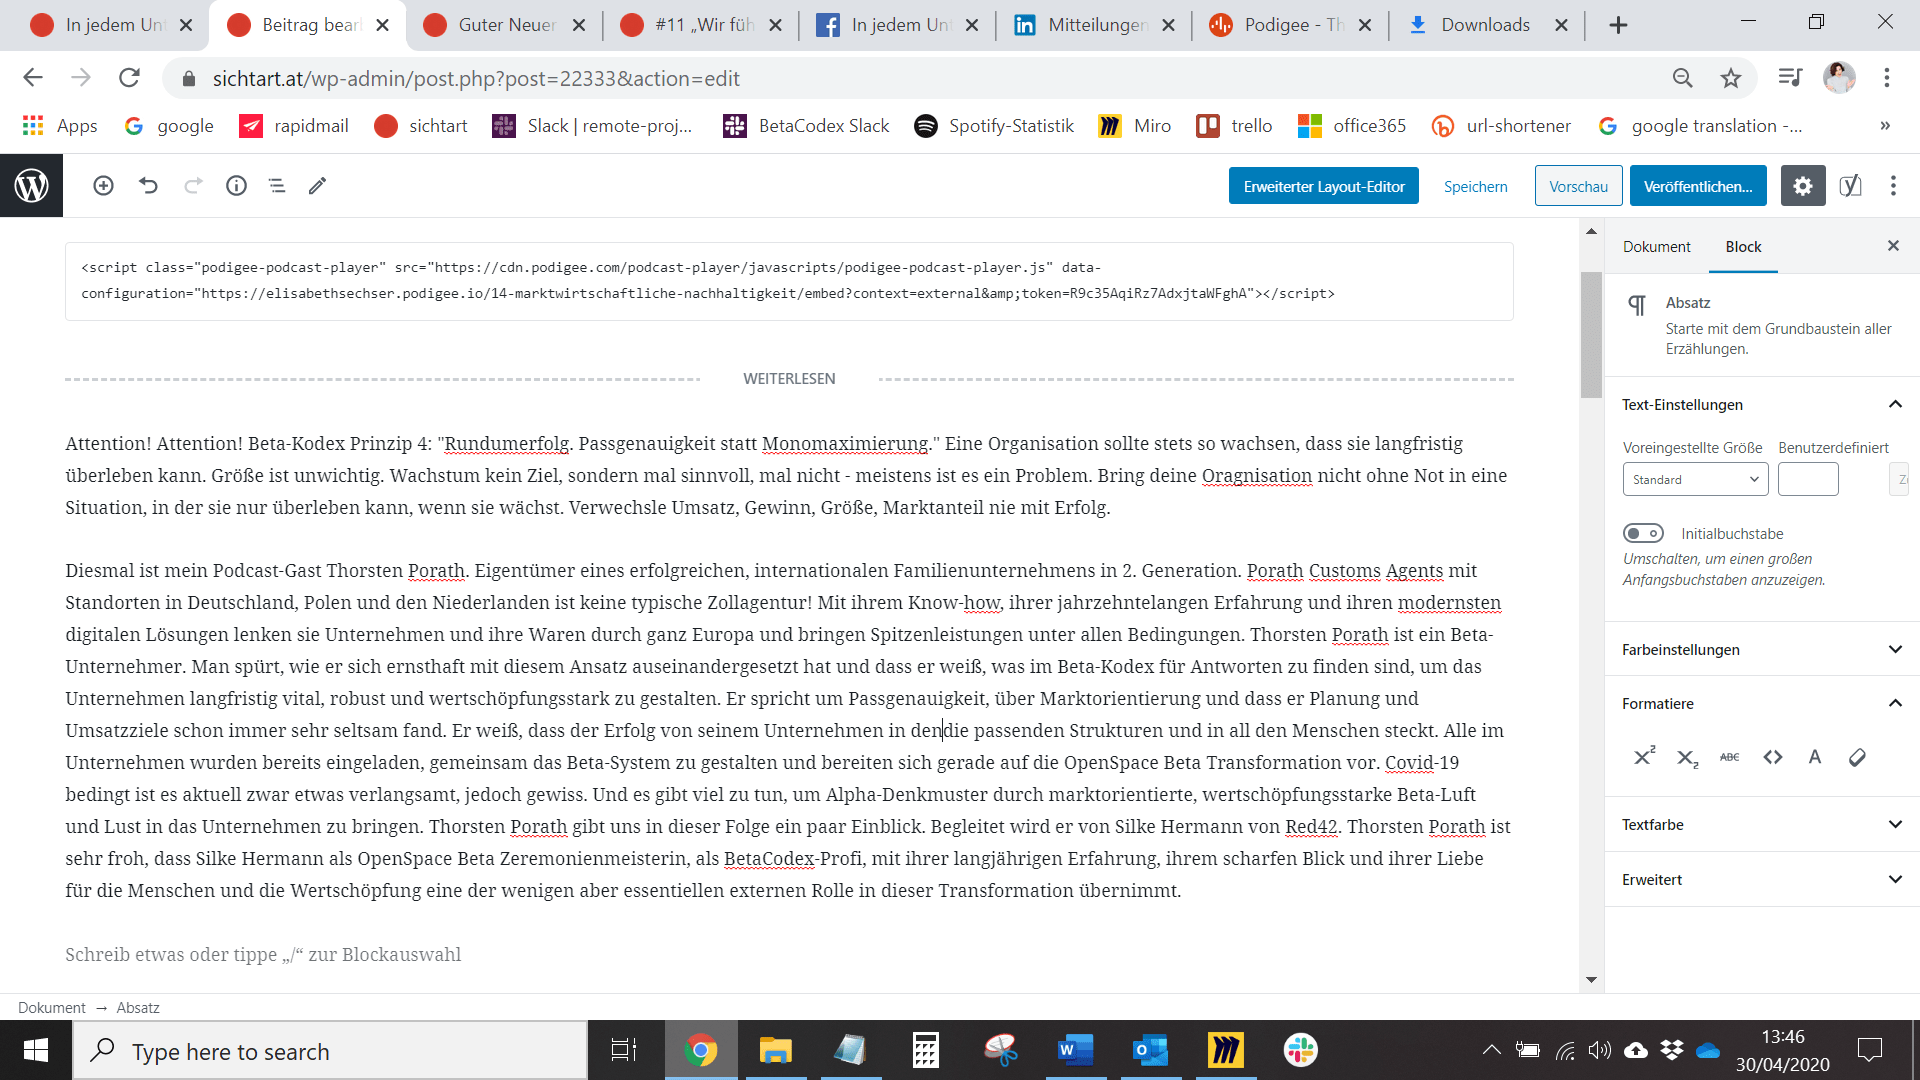Screen dimensions: 1920x1080
Task: Open the Voreingestellte Größe Standard dropdown
Action: click(x=1695, y=479)
